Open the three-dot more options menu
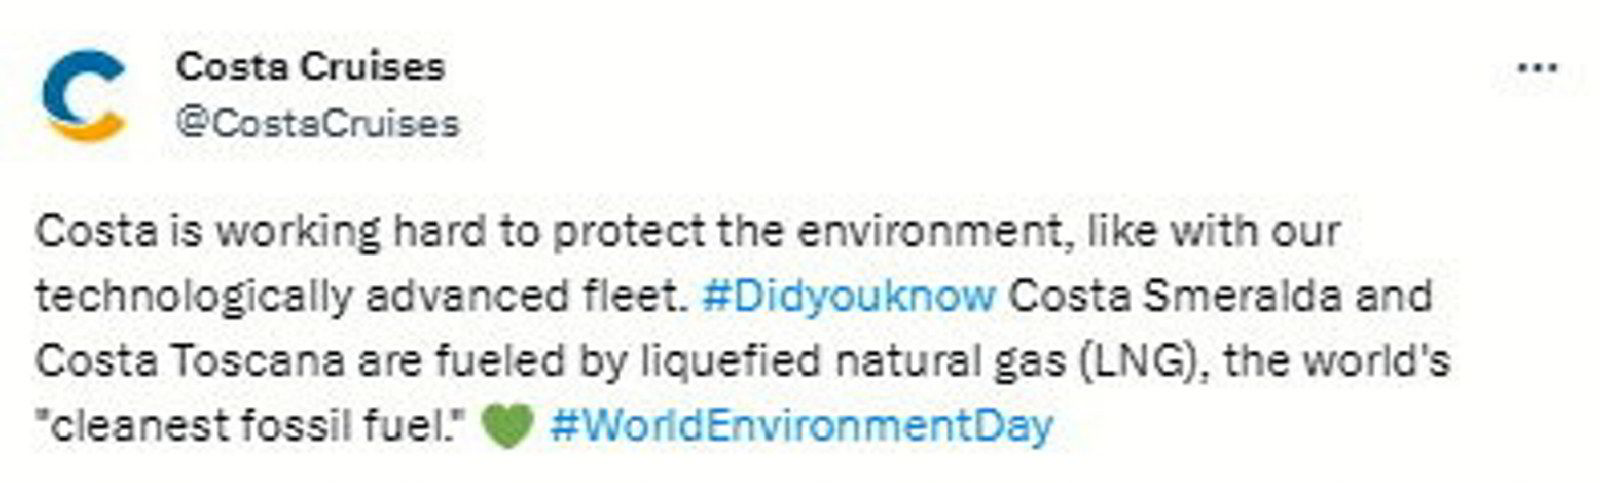This screenshot has height=483, width=1600. [x=1537, y=68]
